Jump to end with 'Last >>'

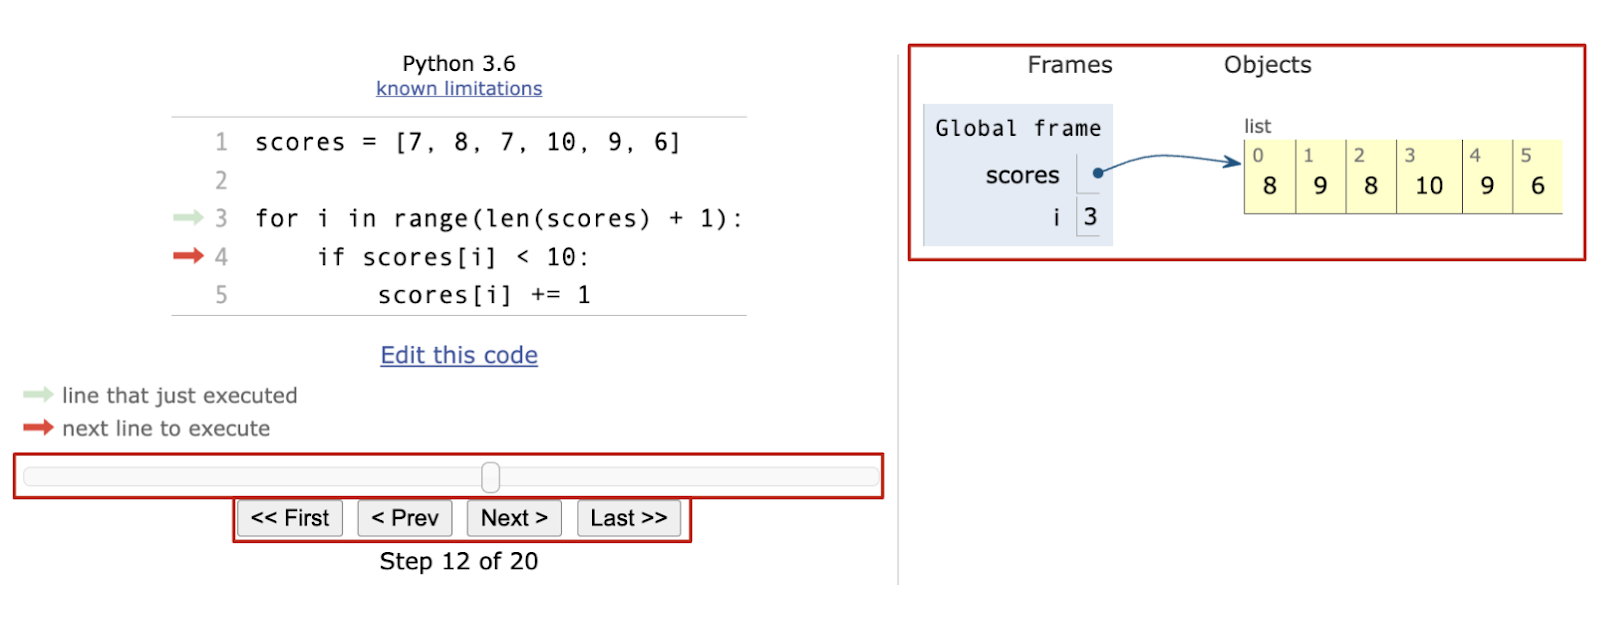[628, 518]
